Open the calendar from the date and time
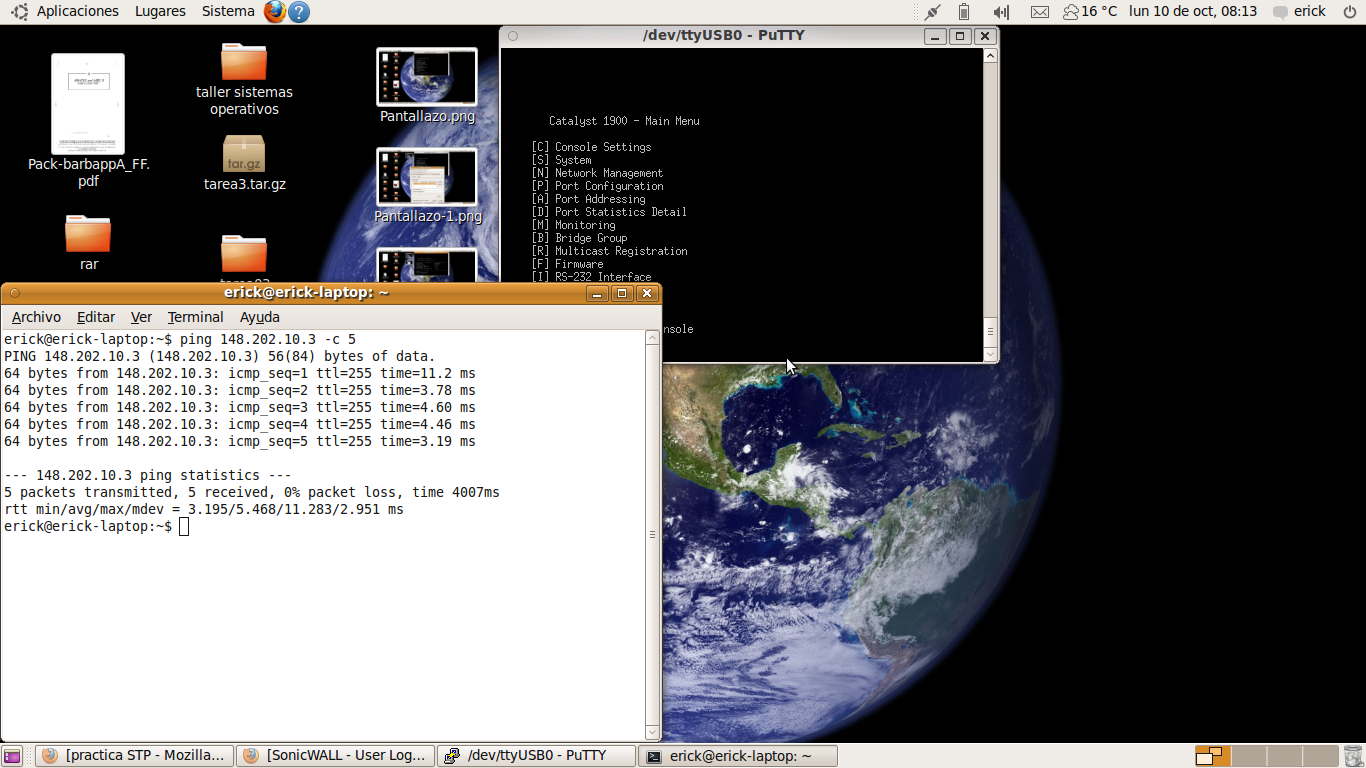The height and width of the screenshot is (768, 1366). point(1193,11)
